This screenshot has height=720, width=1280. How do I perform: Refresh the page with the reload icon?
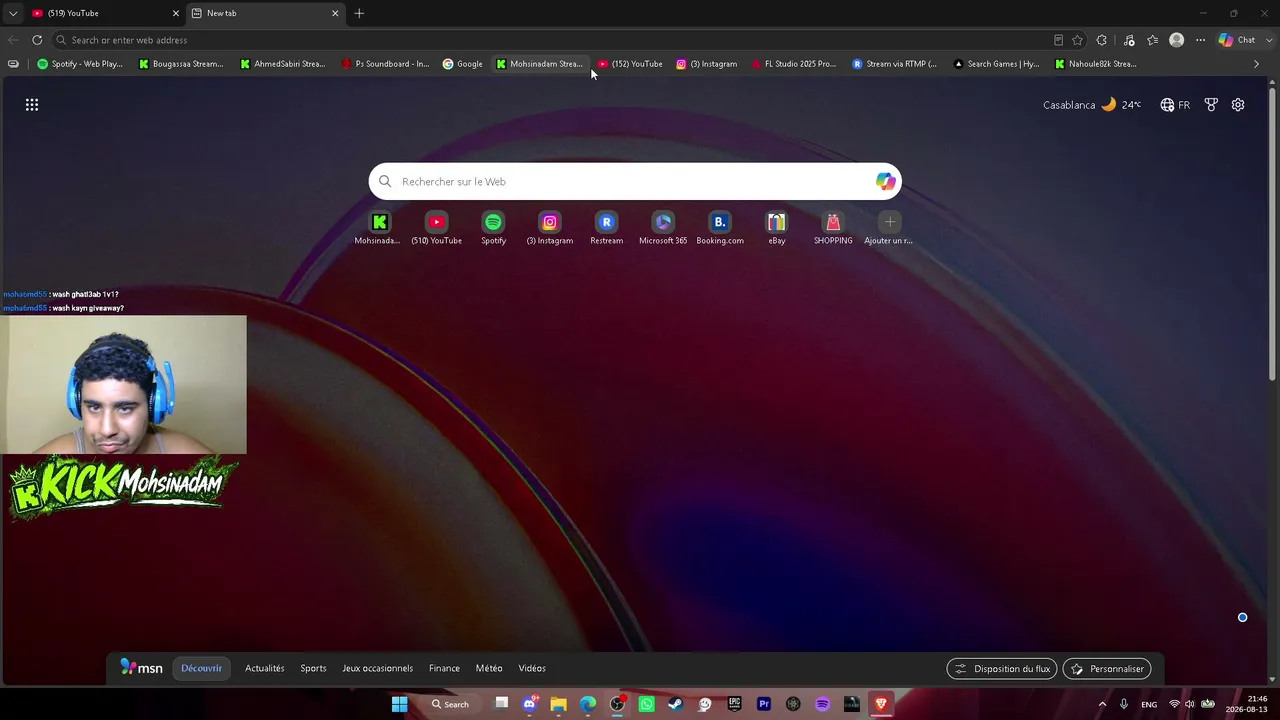click(x=37, y=40)
